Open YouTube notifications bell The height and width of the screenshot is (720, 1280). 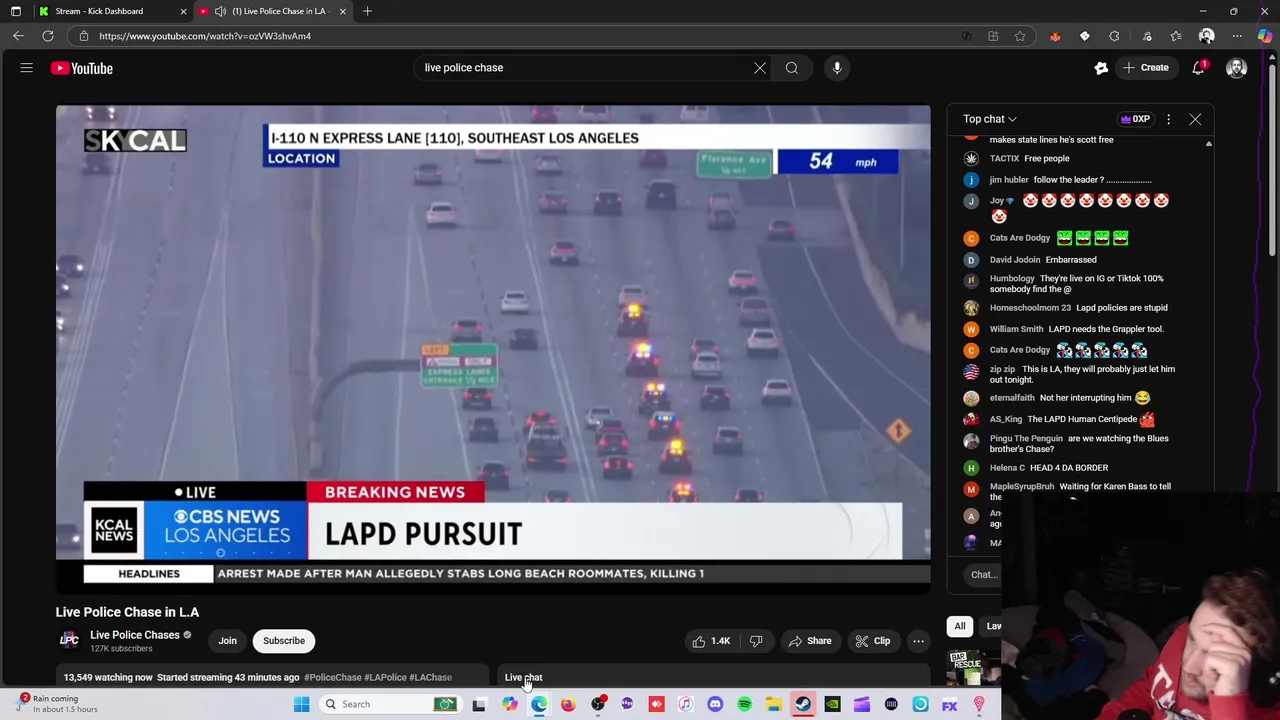tap(1198, 68)
